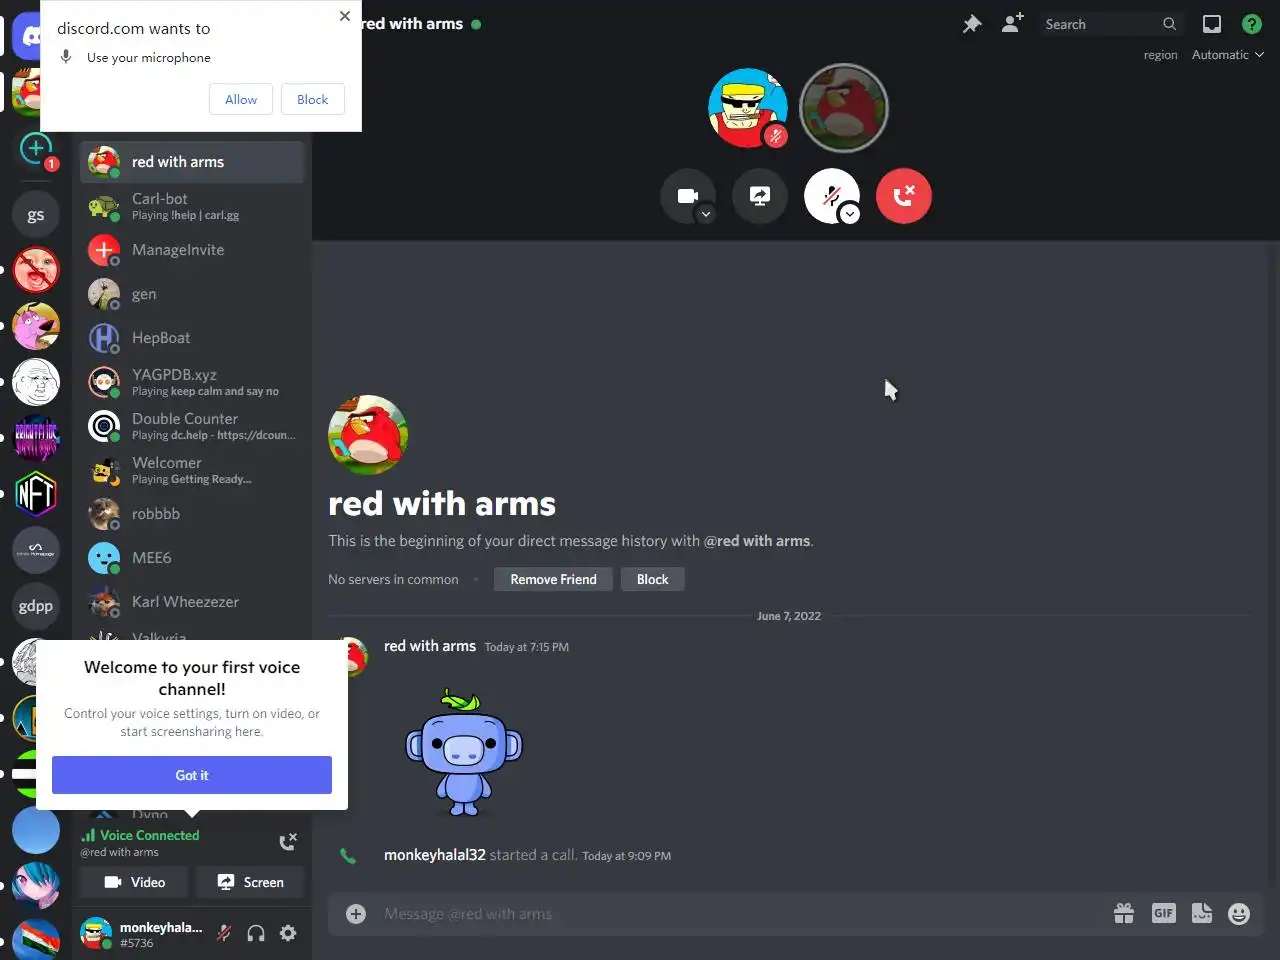Open the robbbb direct message
1280x960 pixels.
coord(192,514)
